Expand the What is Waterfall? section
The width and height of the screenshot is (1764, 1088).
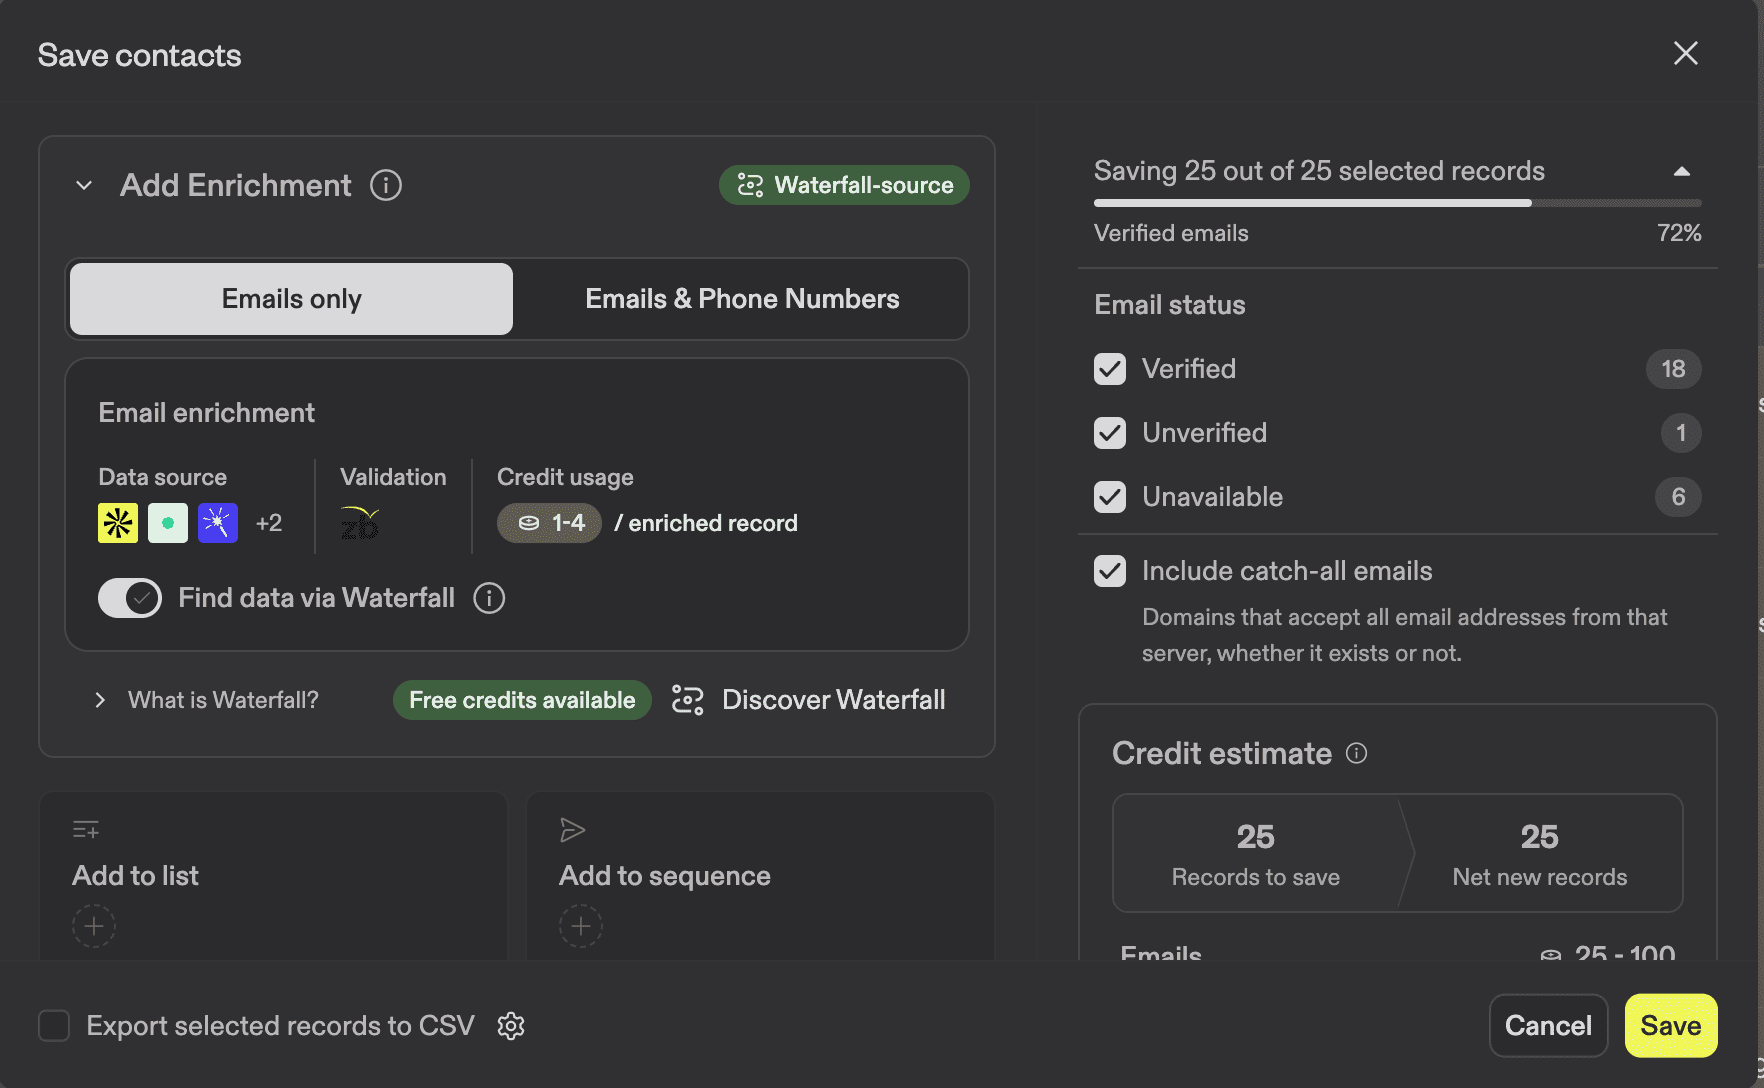click(100, 699)
